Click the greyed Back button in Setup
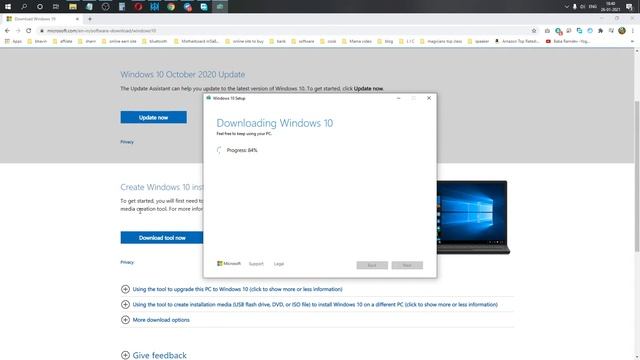The image size is (640, 360). click(x=372, y=265)
